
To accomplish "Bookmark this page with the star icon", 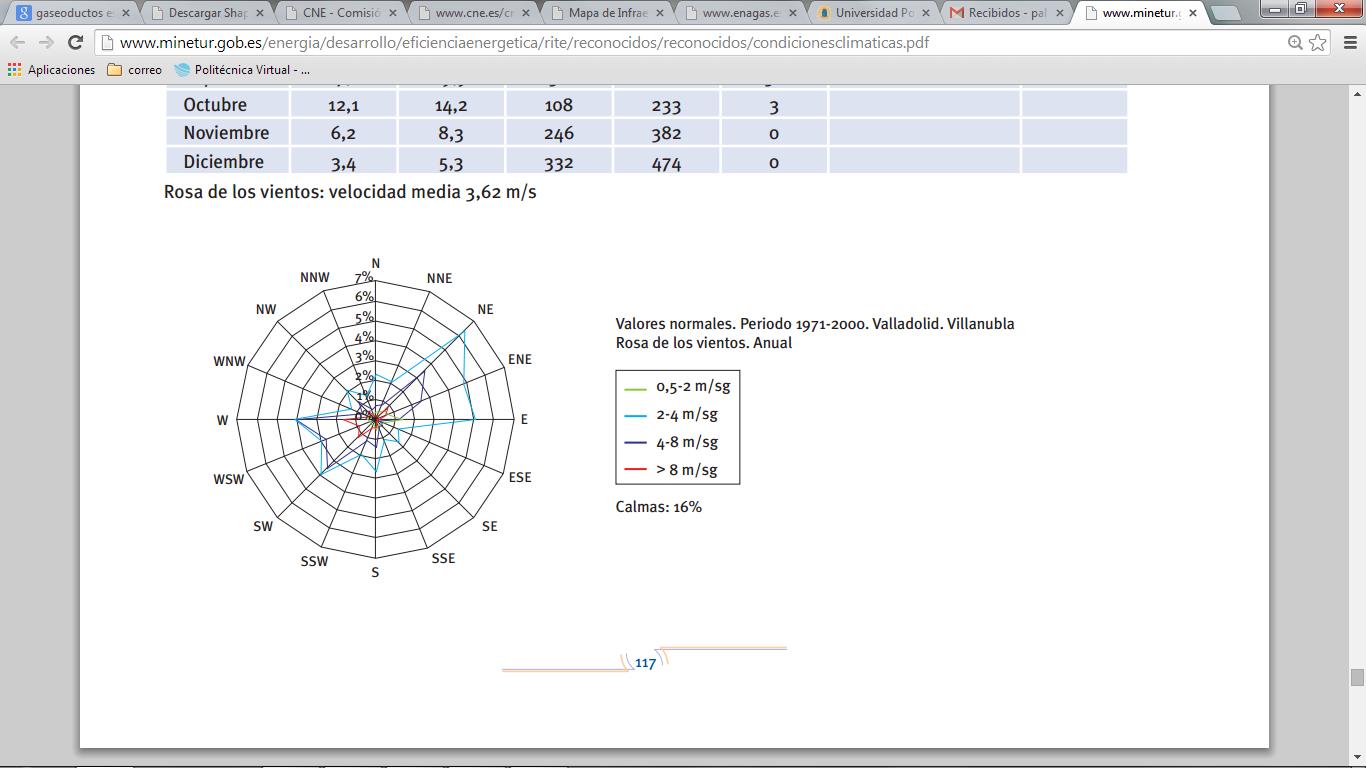I will pos(1318,43).
